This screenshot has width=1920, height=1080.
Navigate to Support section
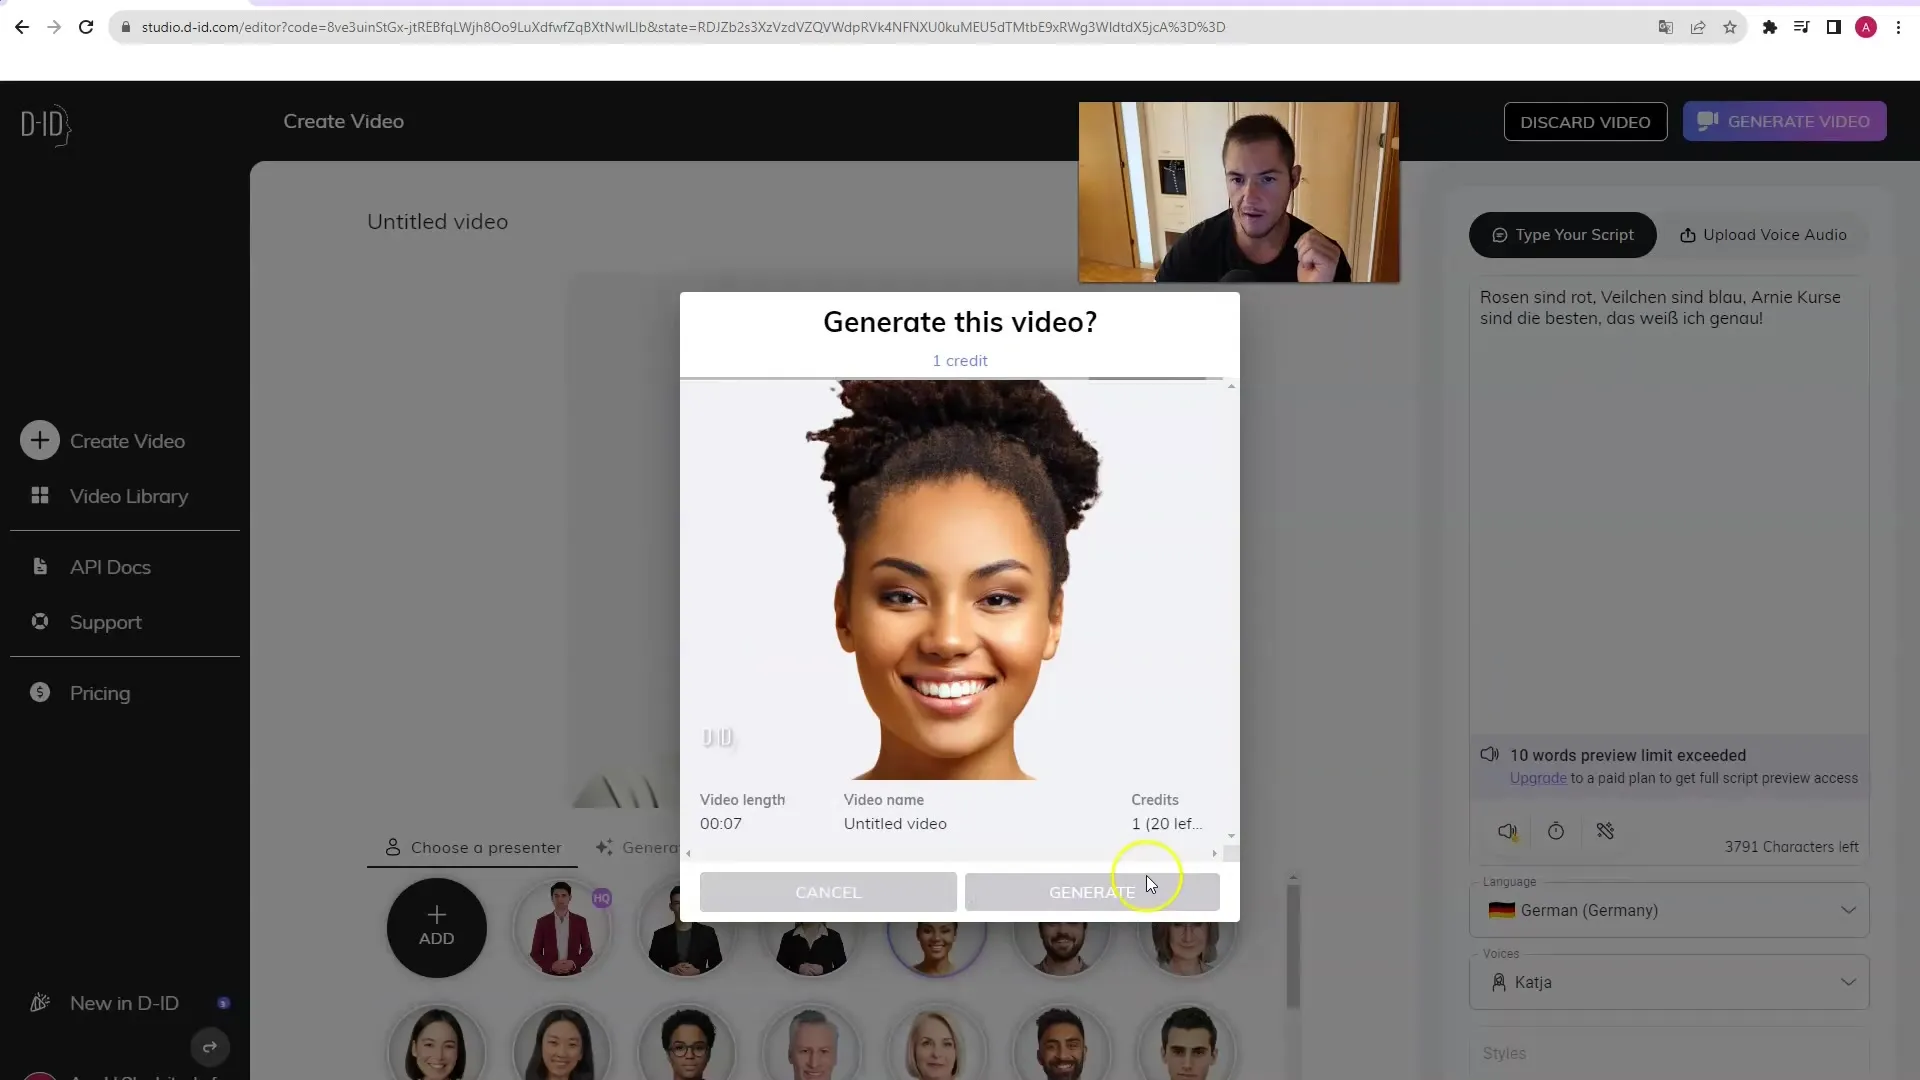pyautogui.click(x=107, y=621)
